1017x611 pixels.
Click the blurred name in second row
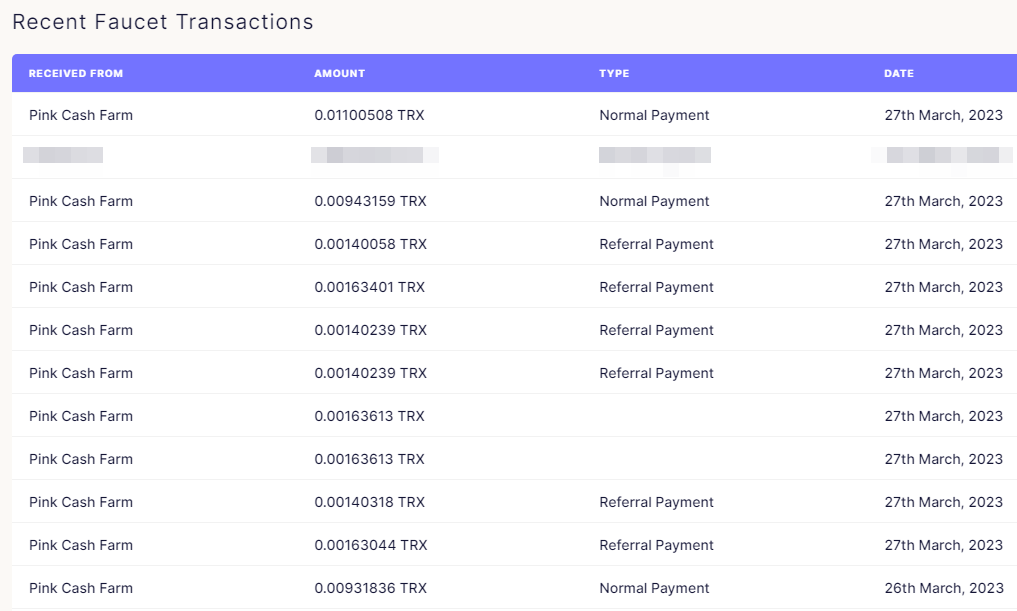(63, 155)
